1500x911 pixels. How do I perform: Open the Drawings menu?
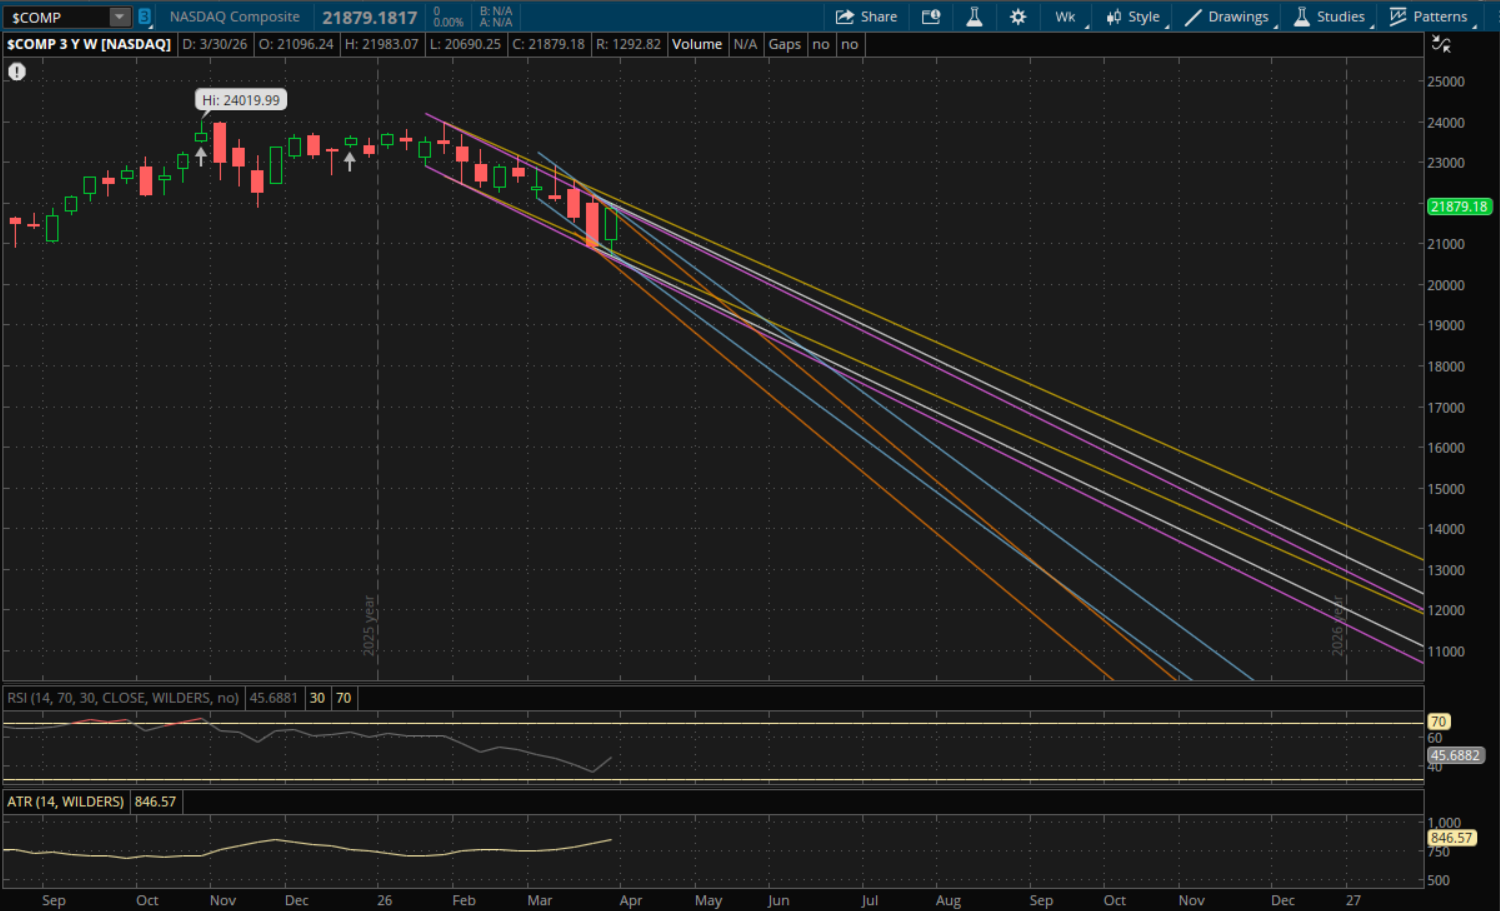[1228, 17]
